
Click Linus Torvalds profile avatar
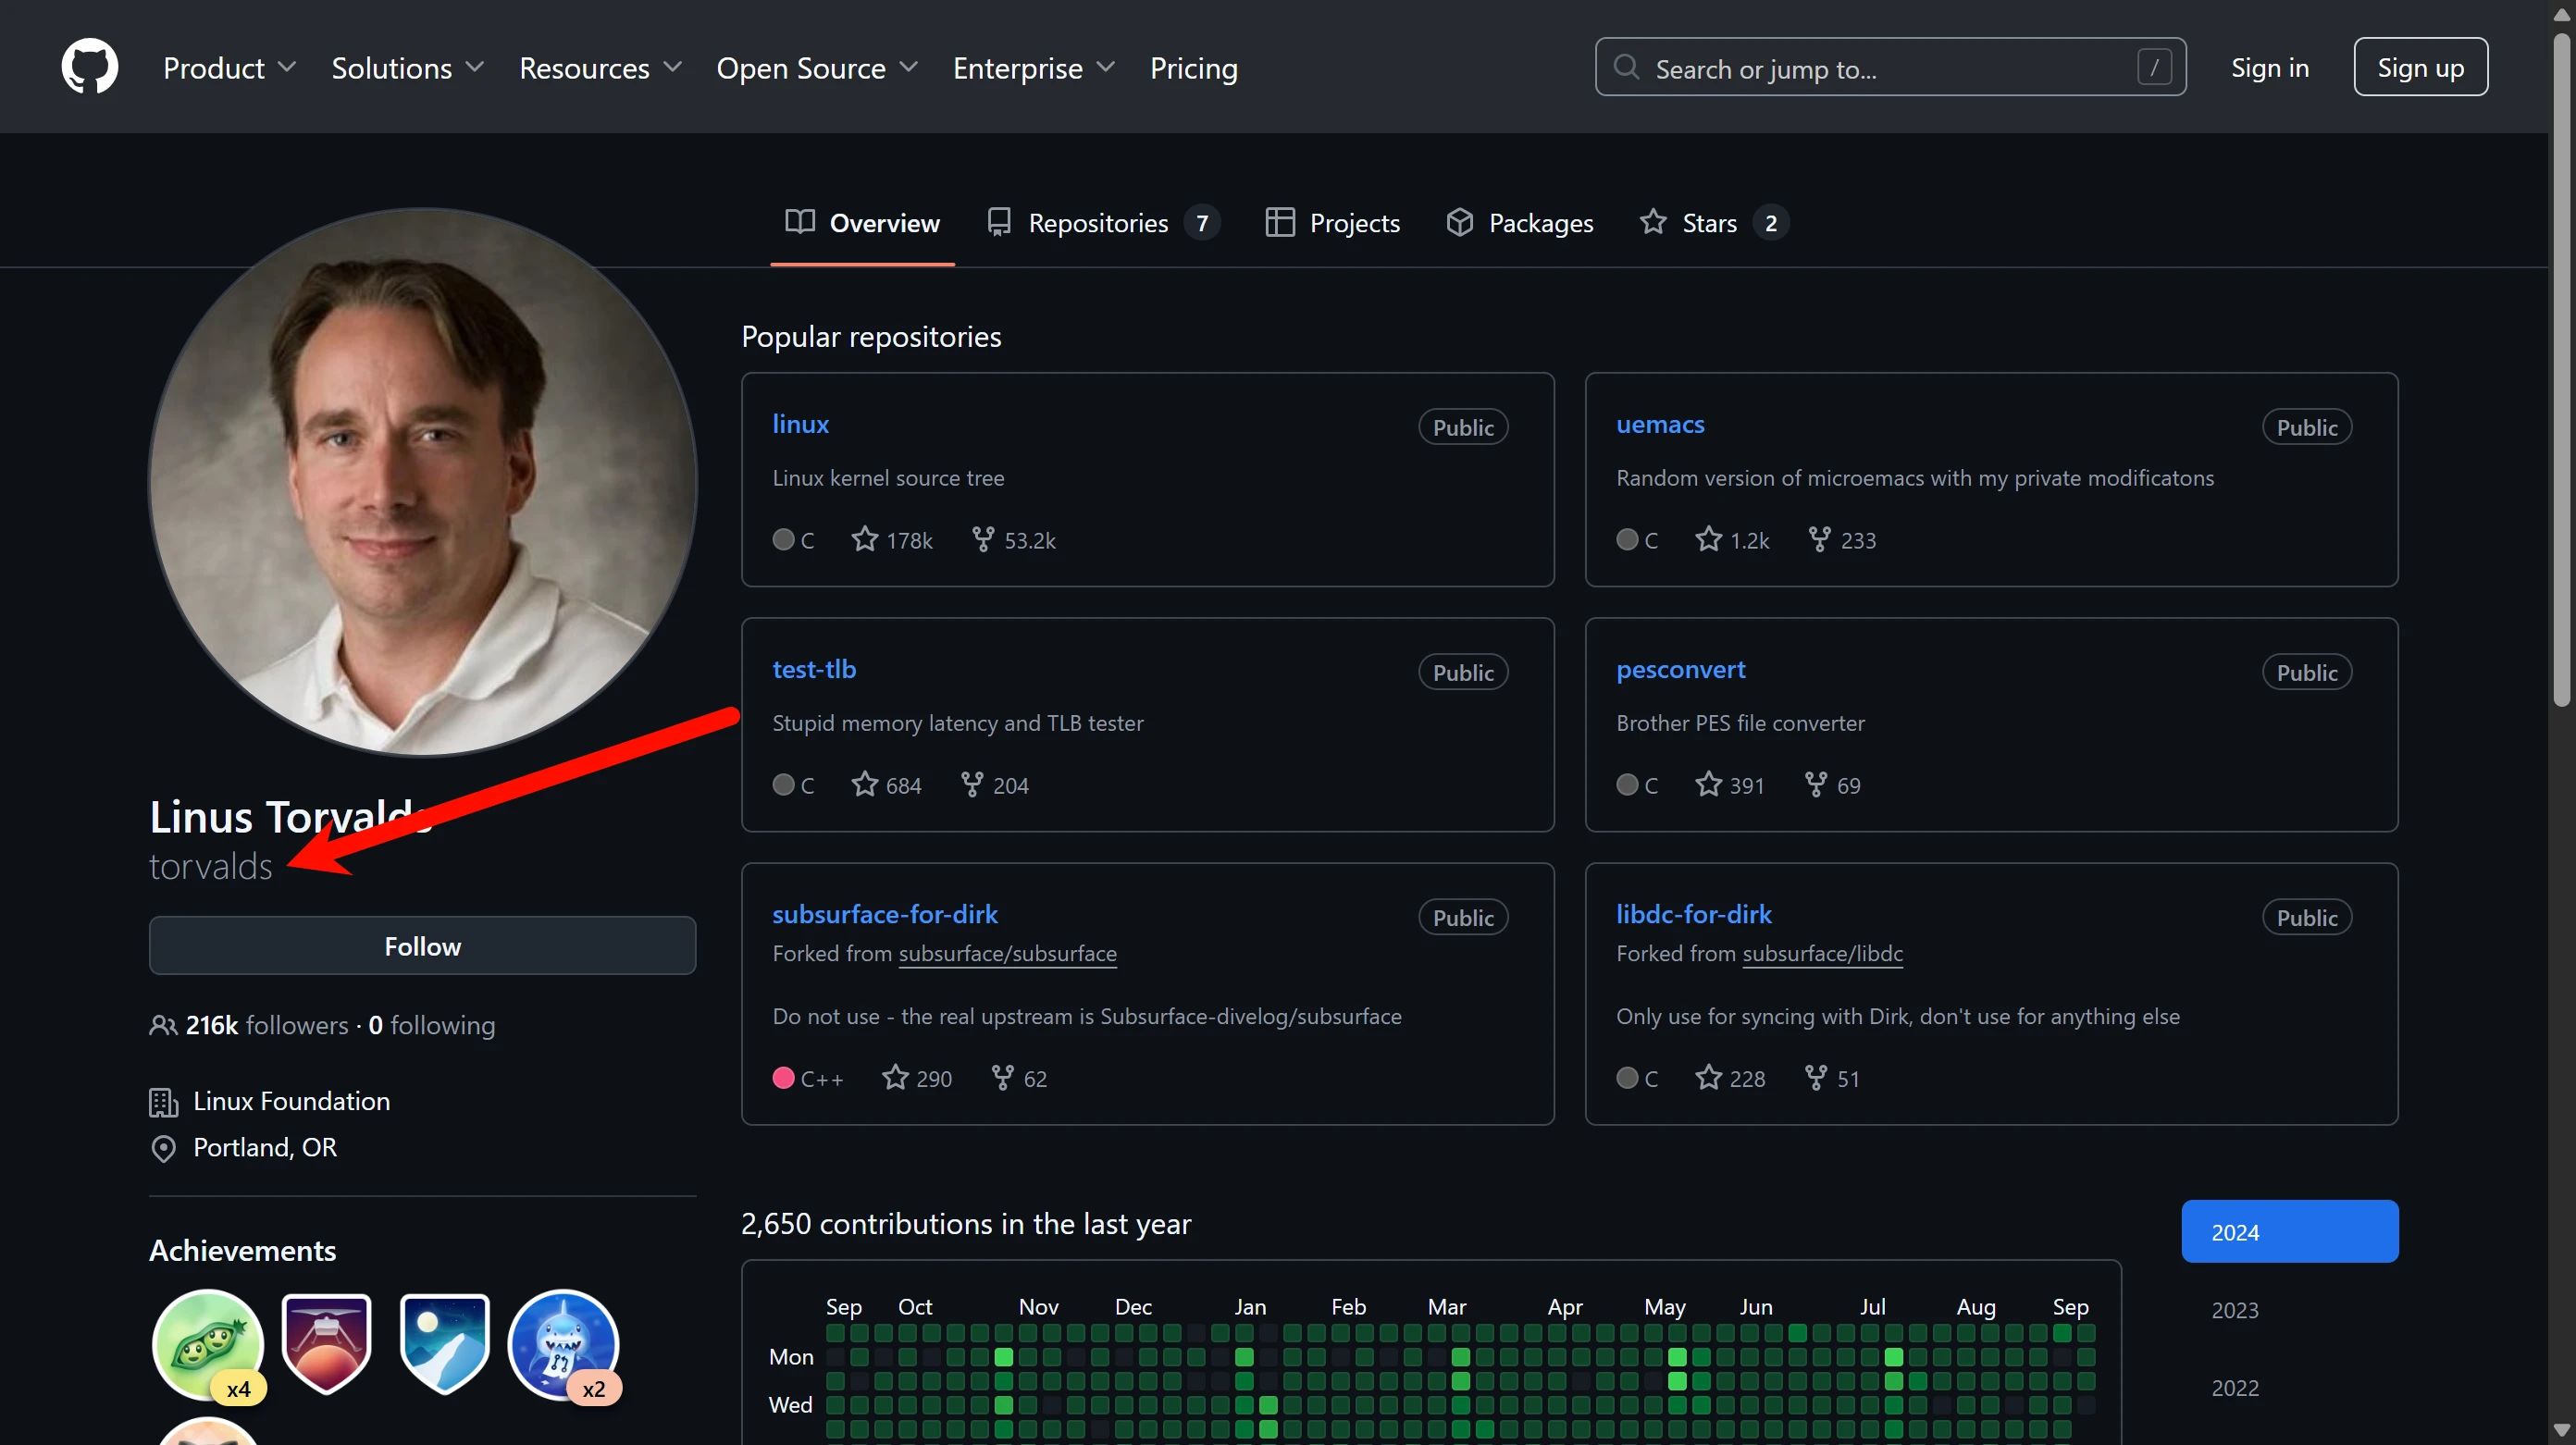point(422,482)
